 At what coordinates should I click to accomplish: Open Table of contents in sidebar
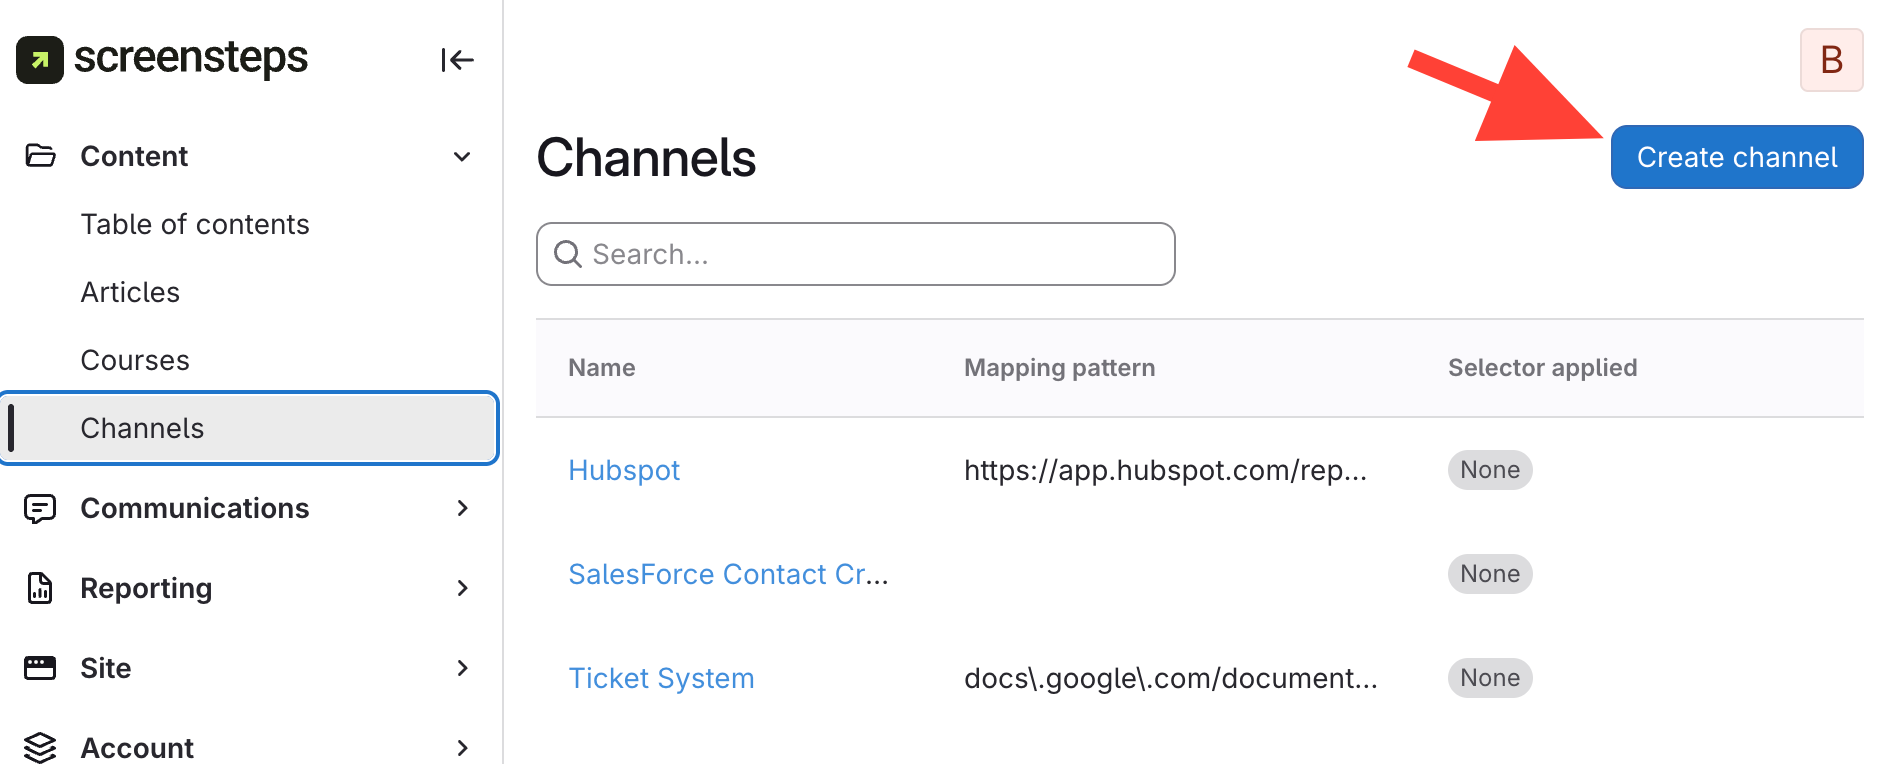pos(195,224)
